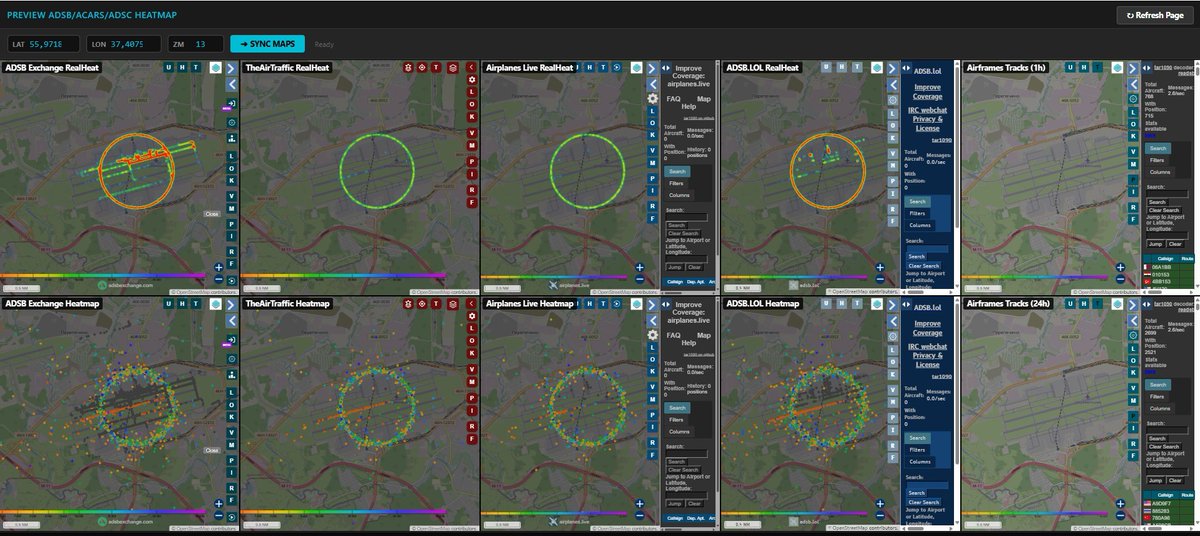Toggle K button in ADSB Exchange RealHeat

[231, 180]
